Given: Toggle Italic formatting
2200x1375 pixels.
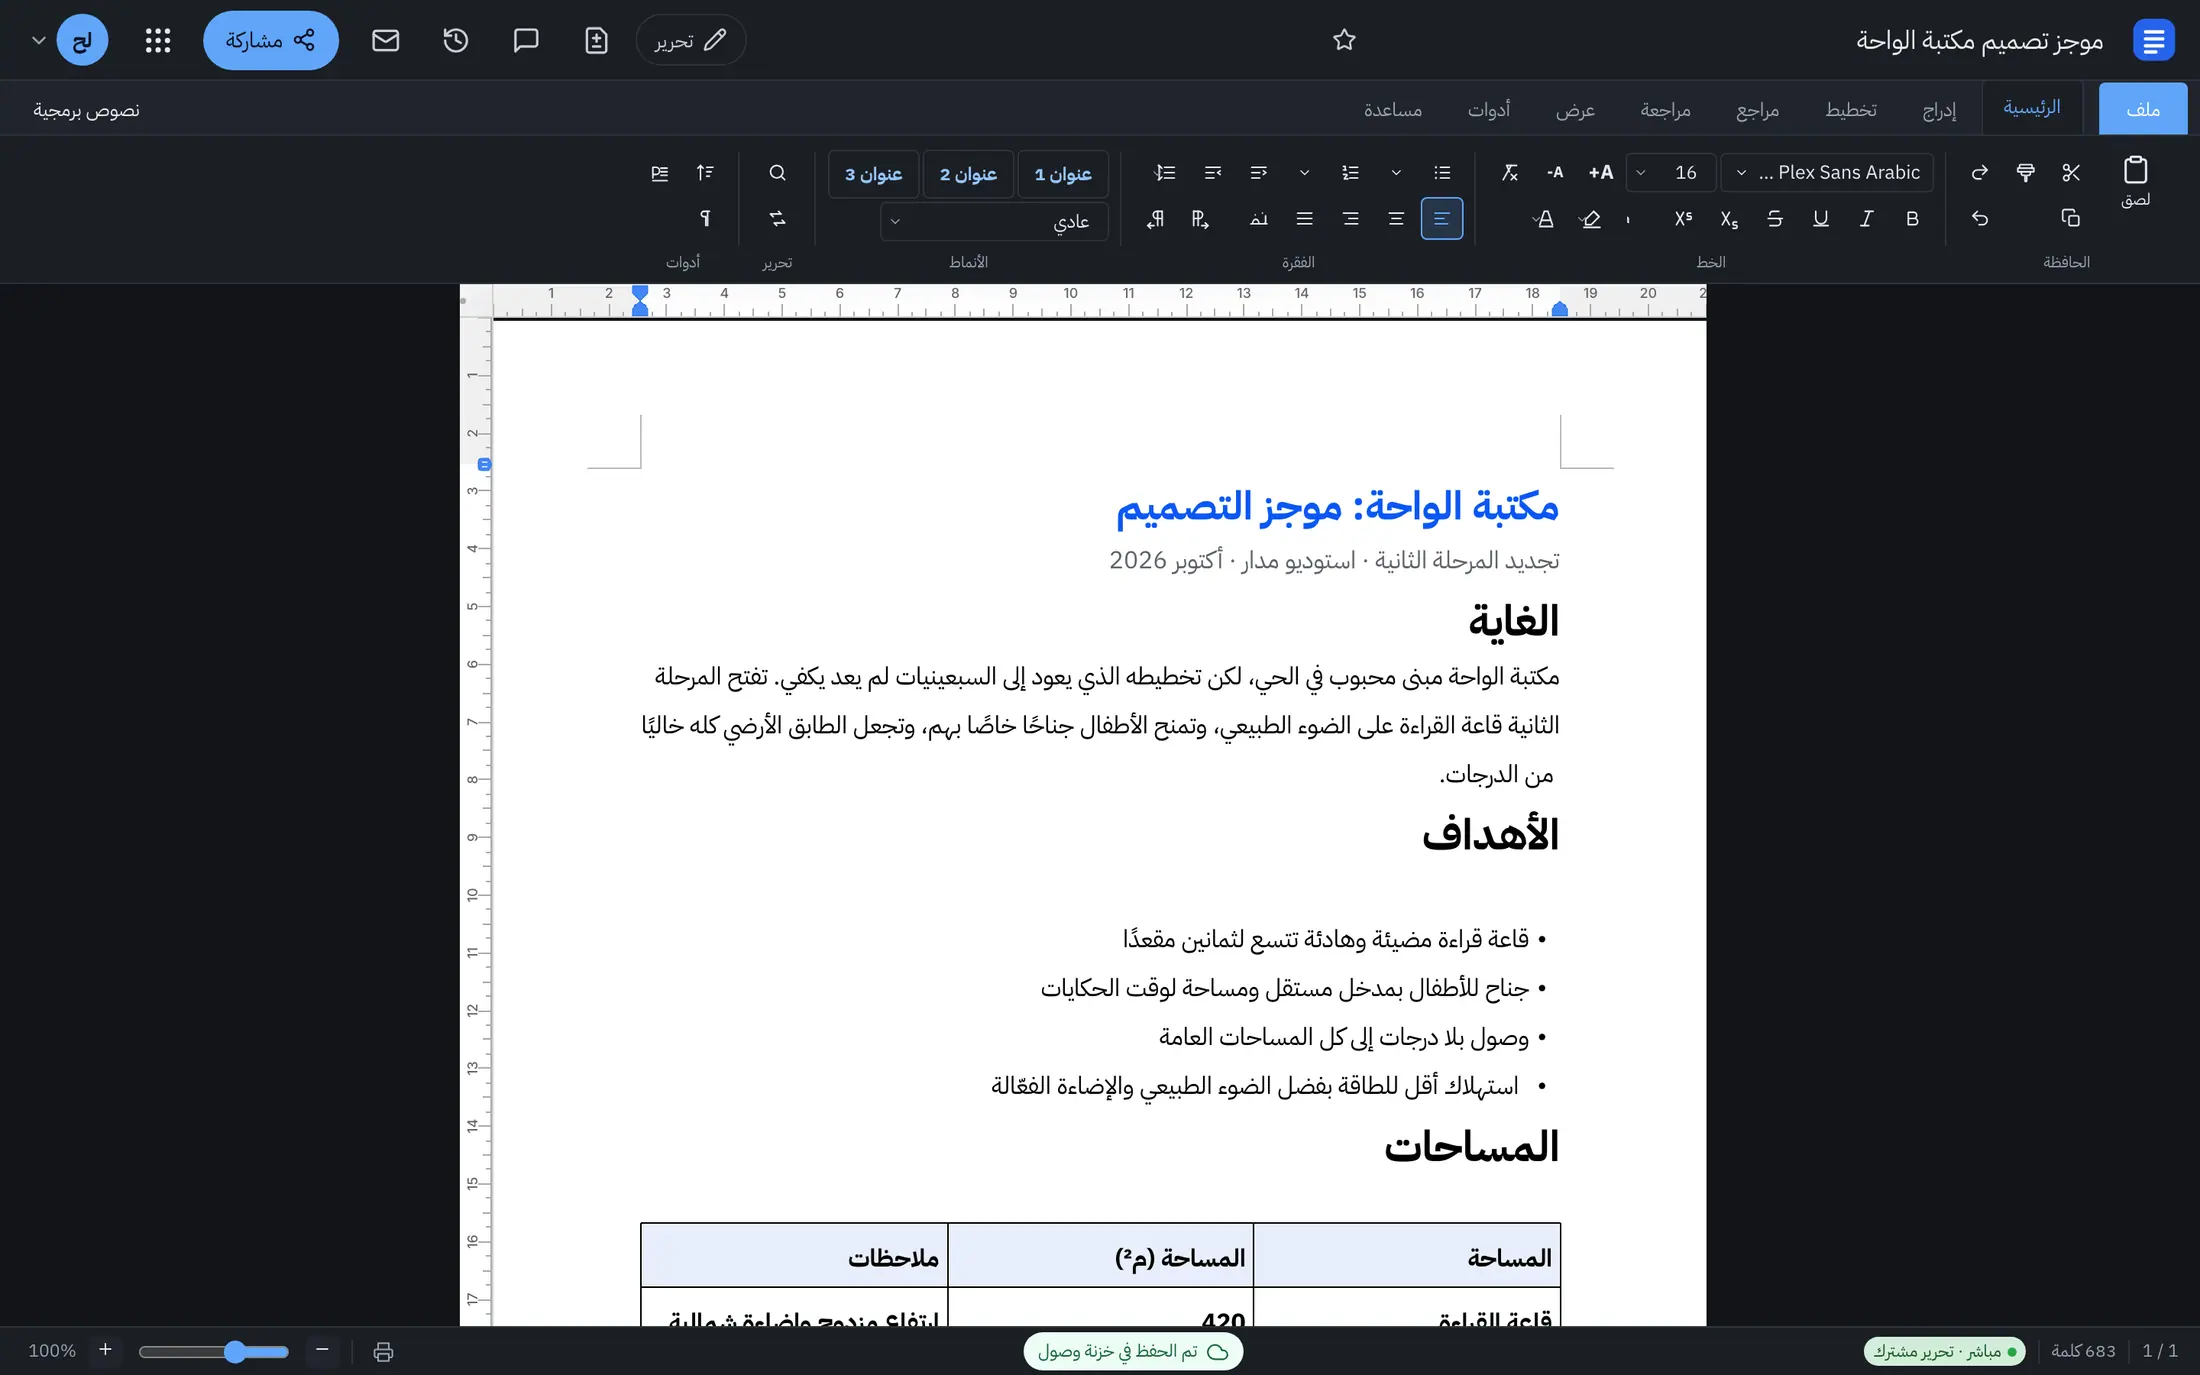Looking at the screenshot, I should point(1866,218).
